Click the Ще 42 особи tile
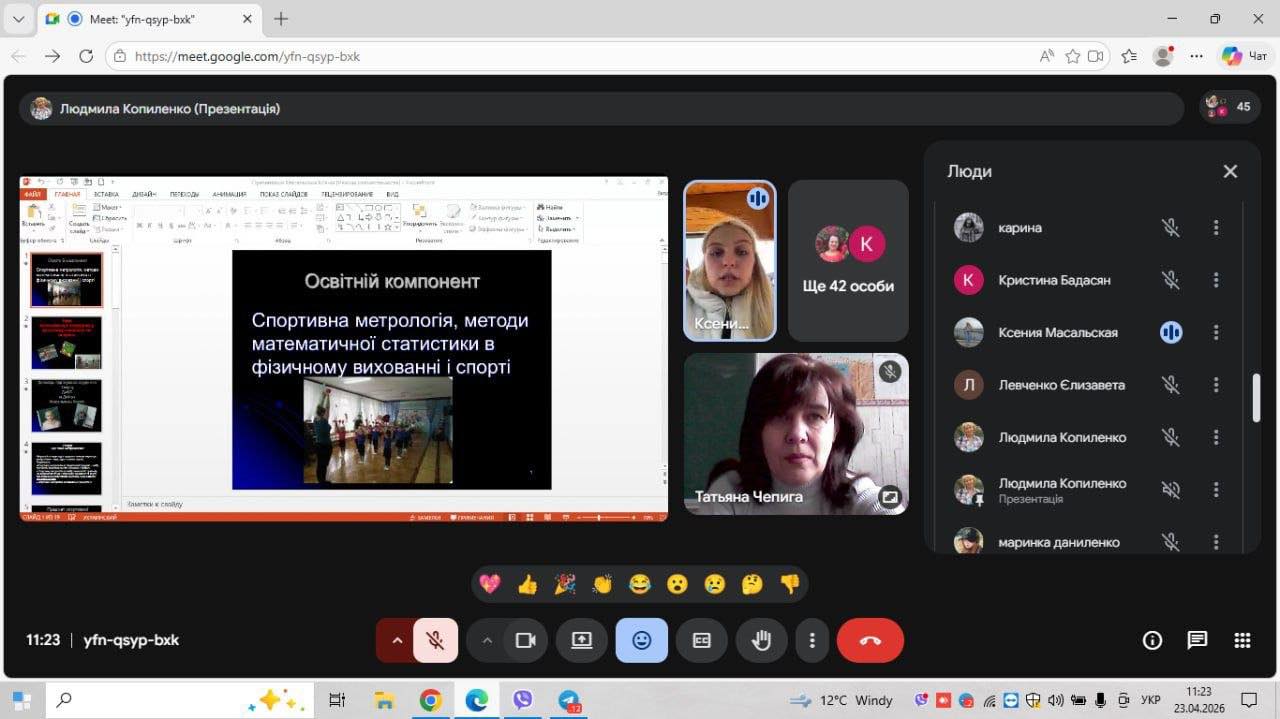 tap(848, 260)
